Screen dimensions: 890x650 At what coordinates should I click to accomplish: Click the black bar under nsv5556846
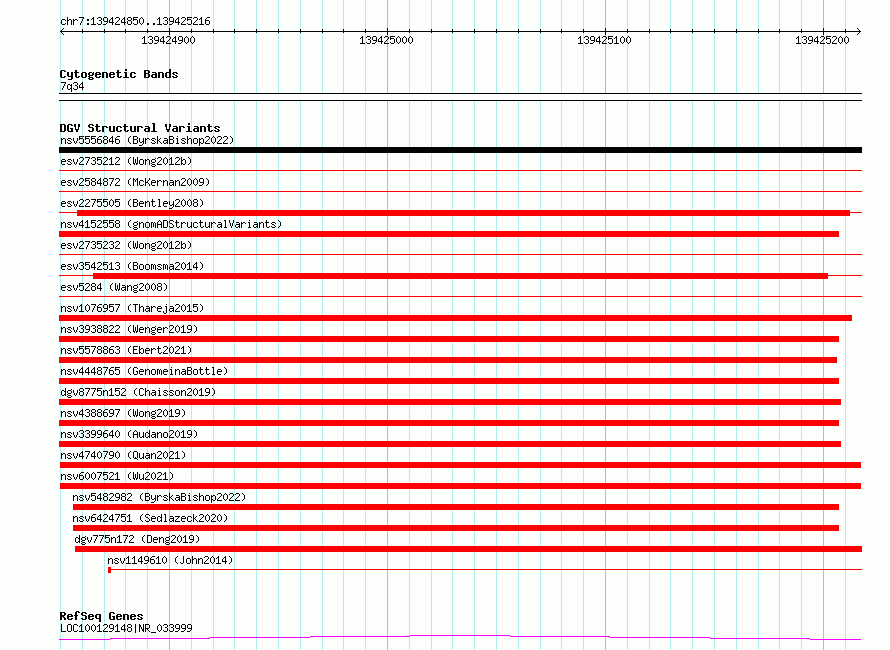tap(460, 150)
